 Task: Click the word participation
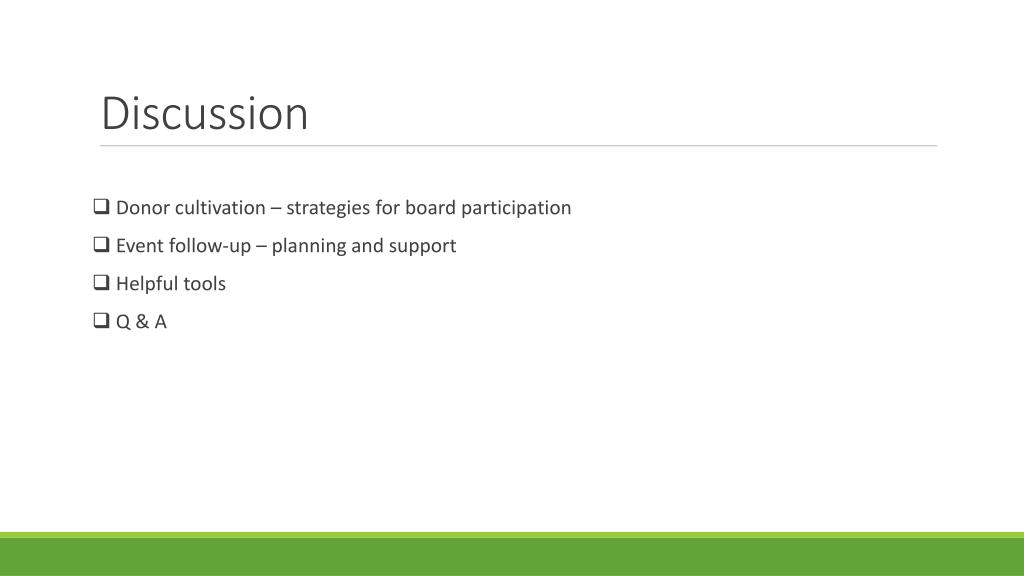pyautogui.click(x=516, y=208)
